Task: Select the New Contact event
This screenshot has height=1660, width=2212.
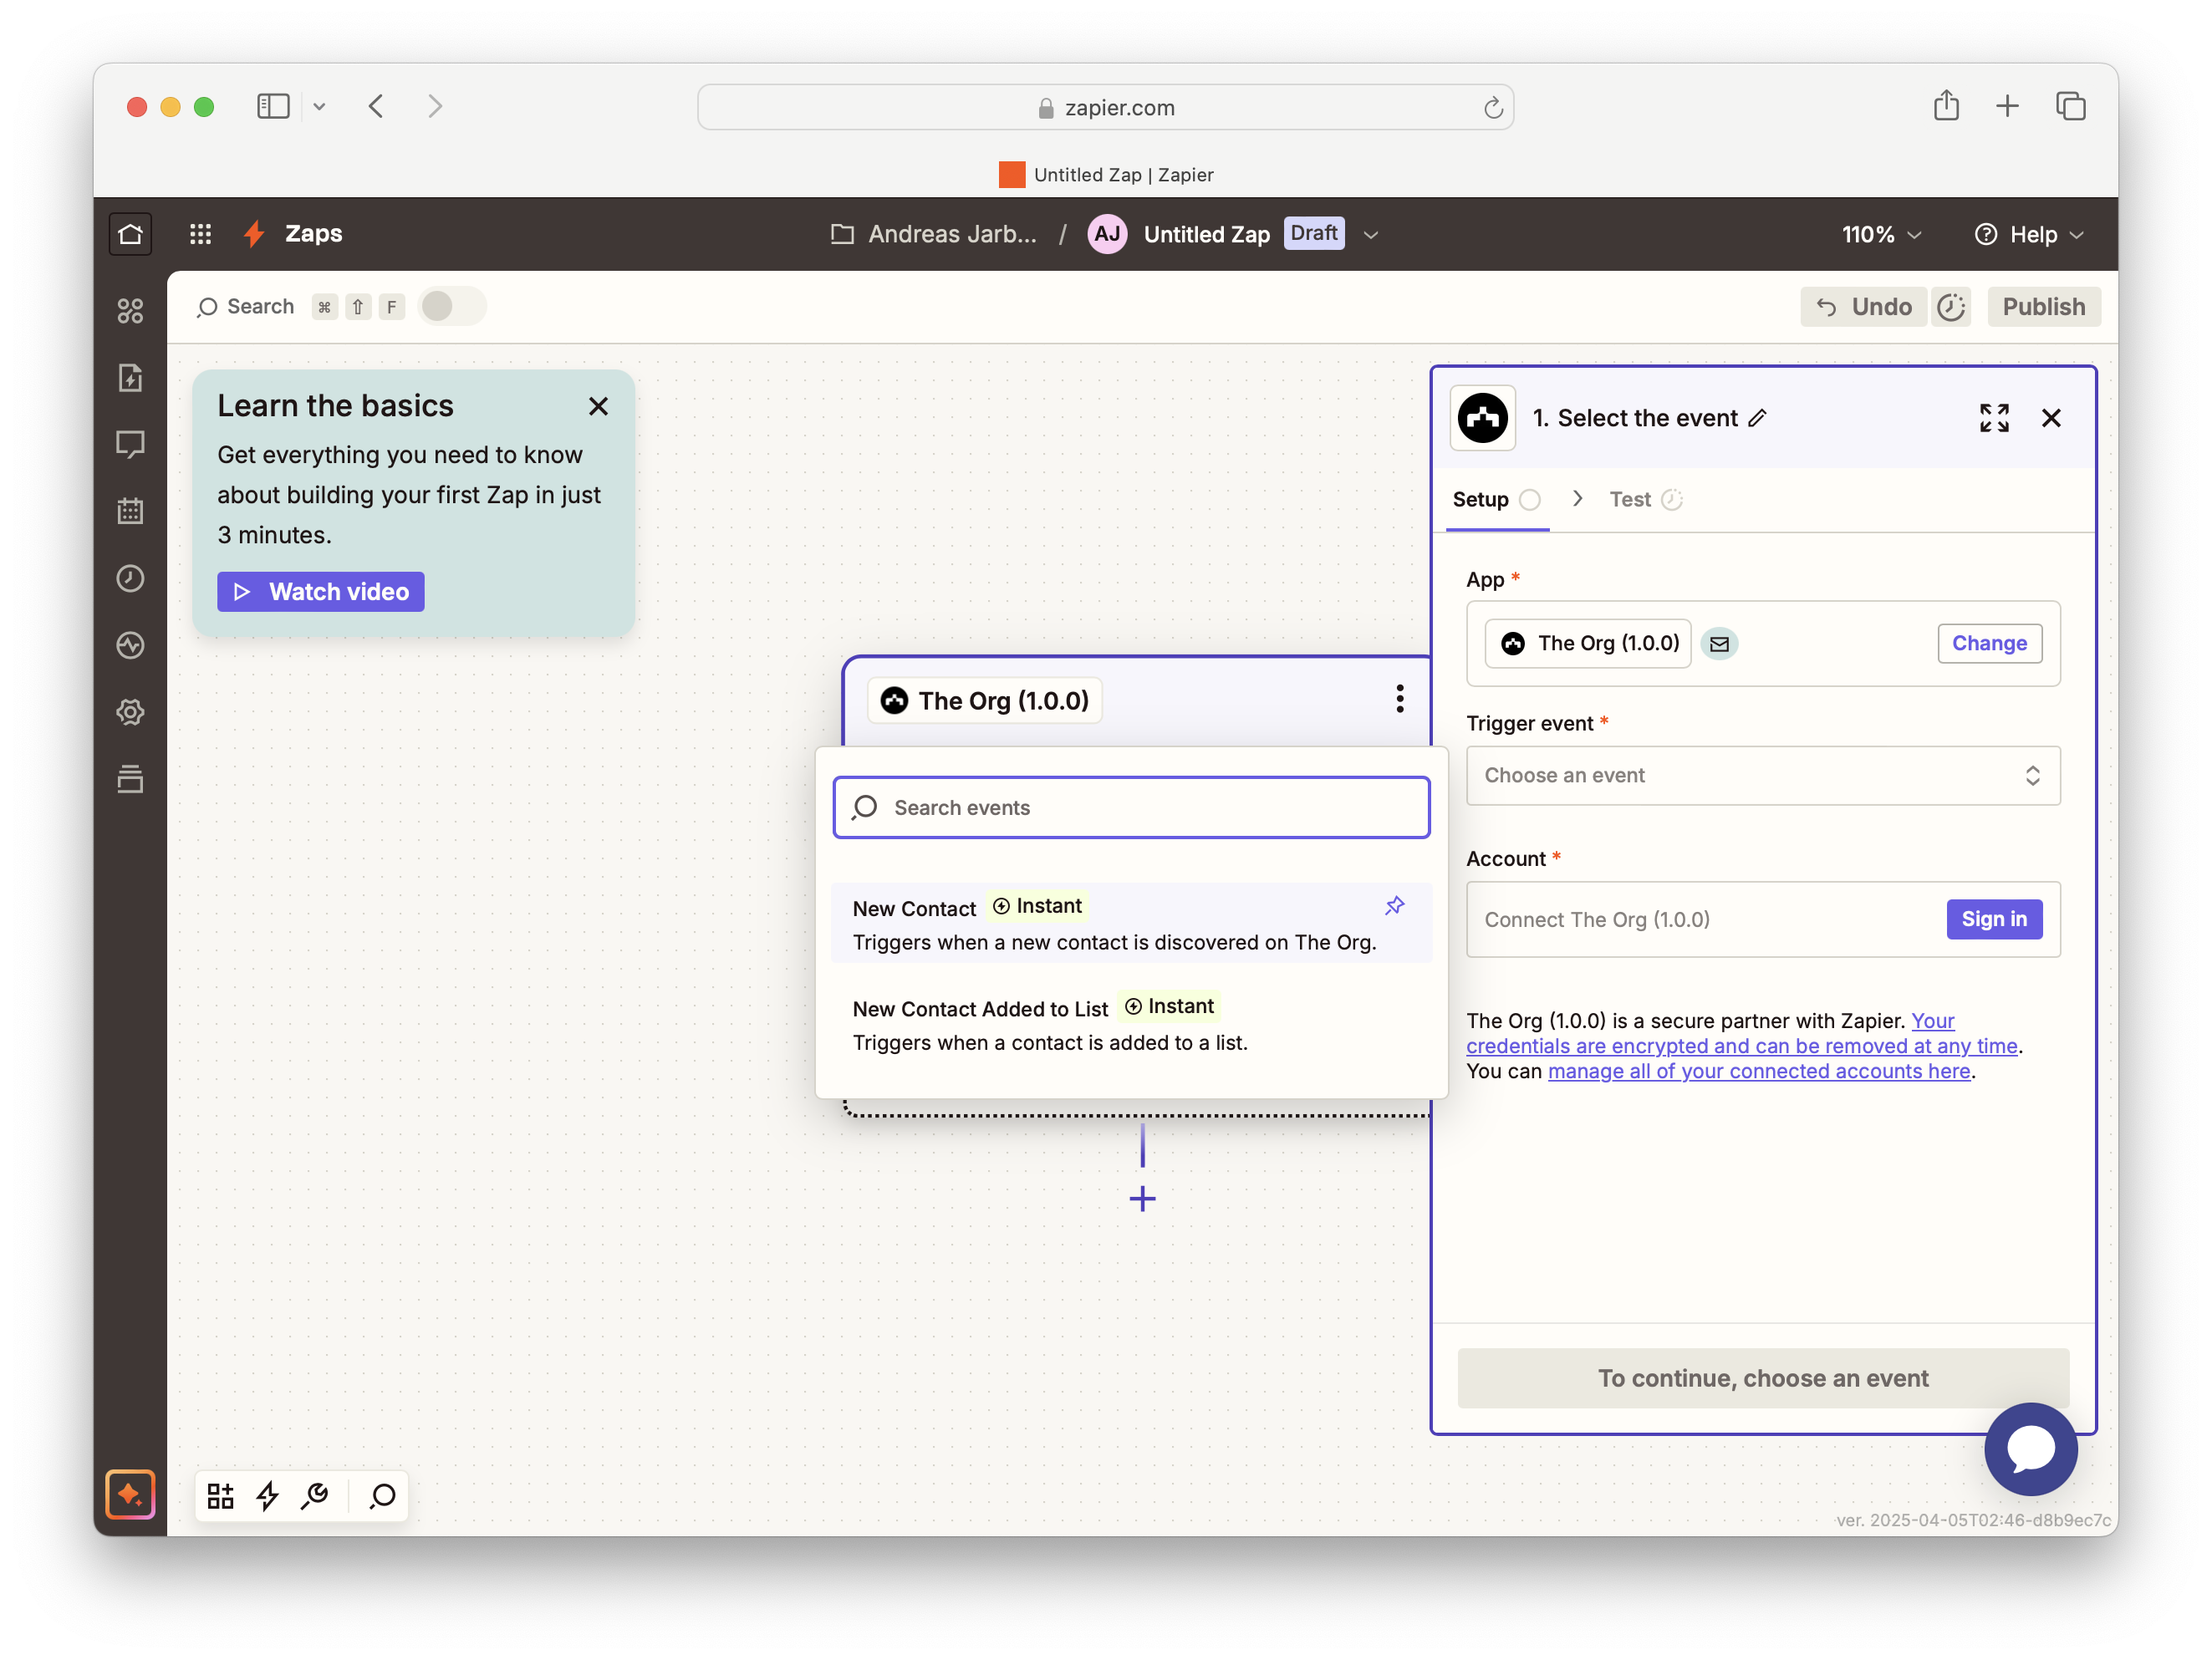Action: tap(1131, 923)
